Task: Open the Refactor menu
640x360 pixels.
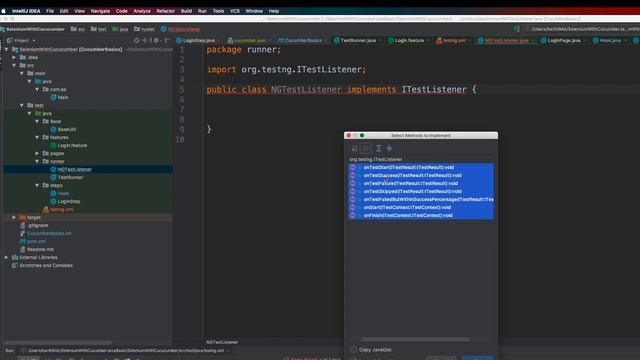Action: (165, 11)
